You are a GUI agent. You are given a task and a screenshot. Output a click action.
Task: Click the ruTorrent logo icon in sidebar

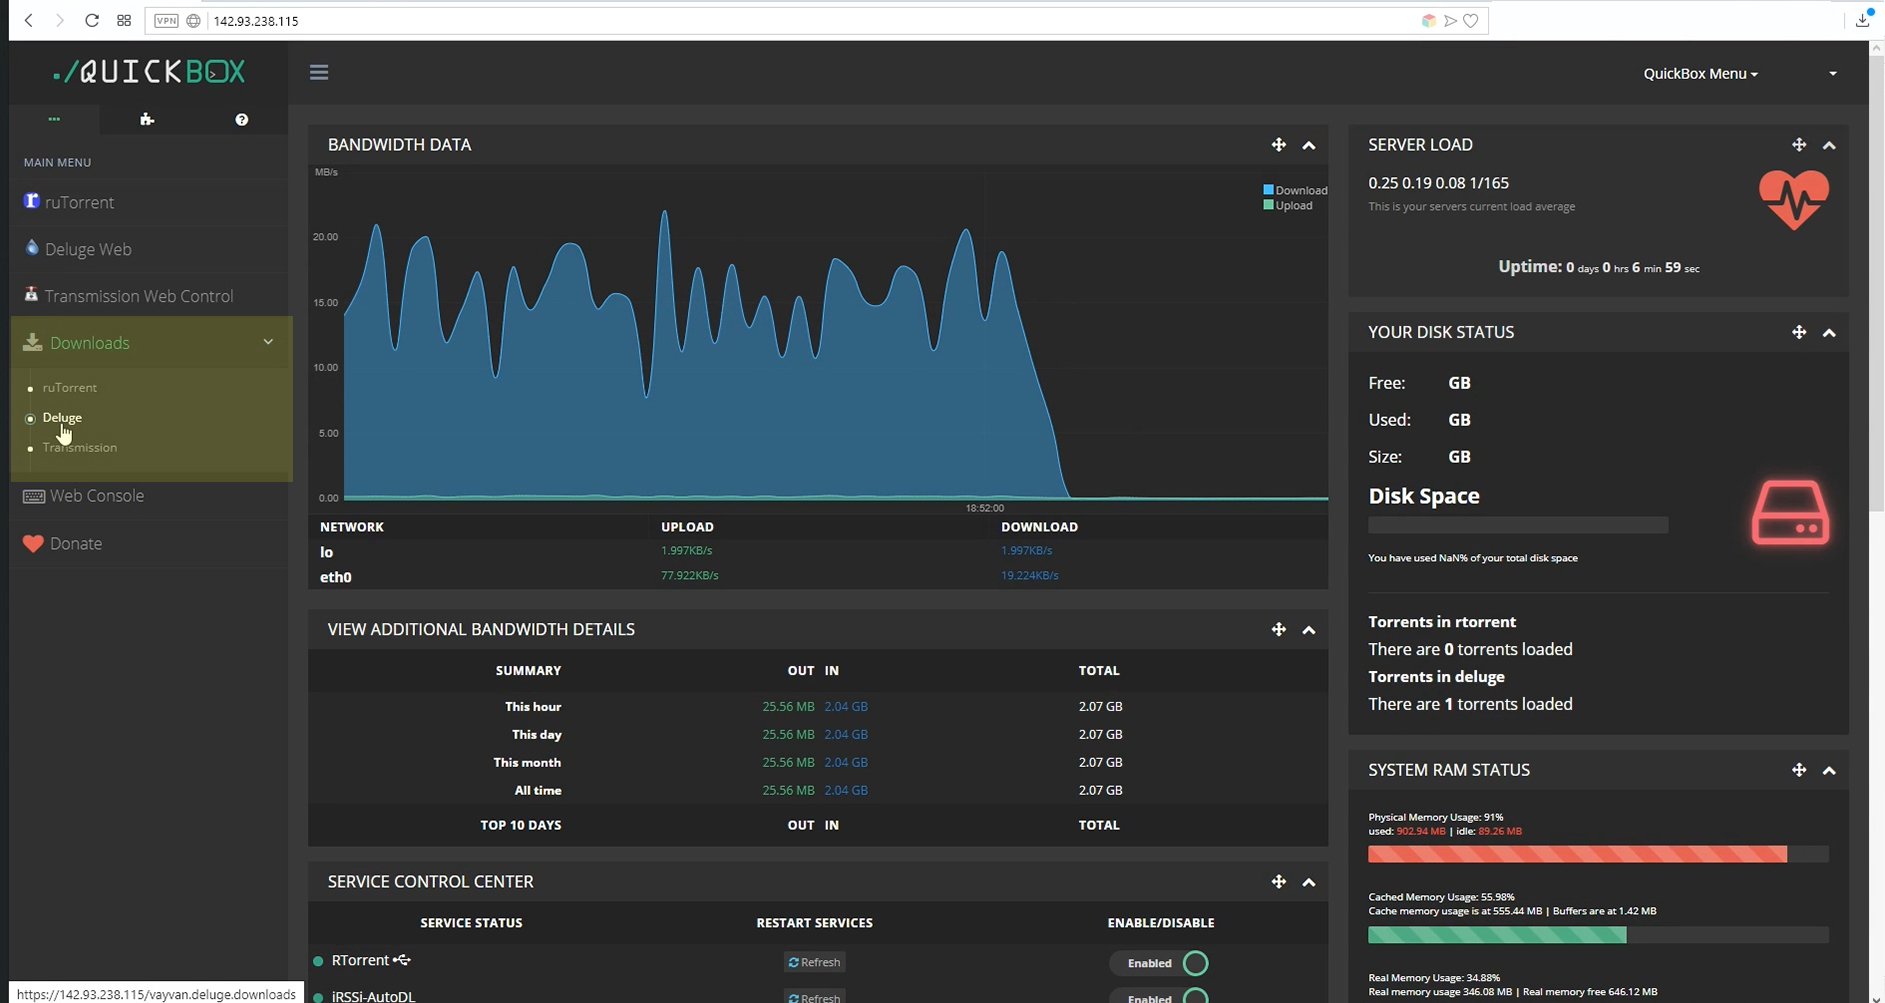pos(31,201)
